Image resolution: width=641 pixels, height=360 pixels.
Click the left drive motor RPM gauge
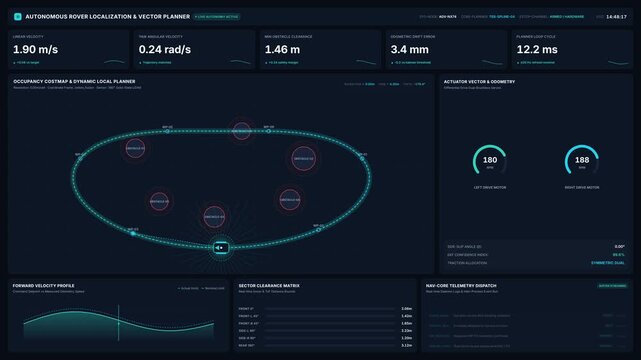(490, 160)
